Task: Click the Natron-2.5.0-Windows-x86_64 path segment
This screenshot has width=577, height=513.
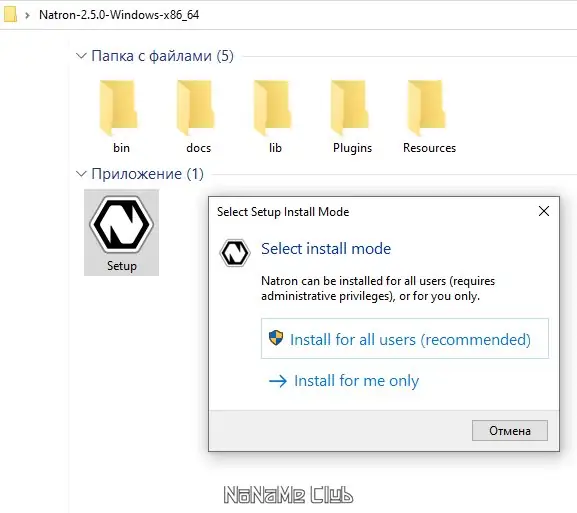Action: pyautogui.click(x=119, y=15)
